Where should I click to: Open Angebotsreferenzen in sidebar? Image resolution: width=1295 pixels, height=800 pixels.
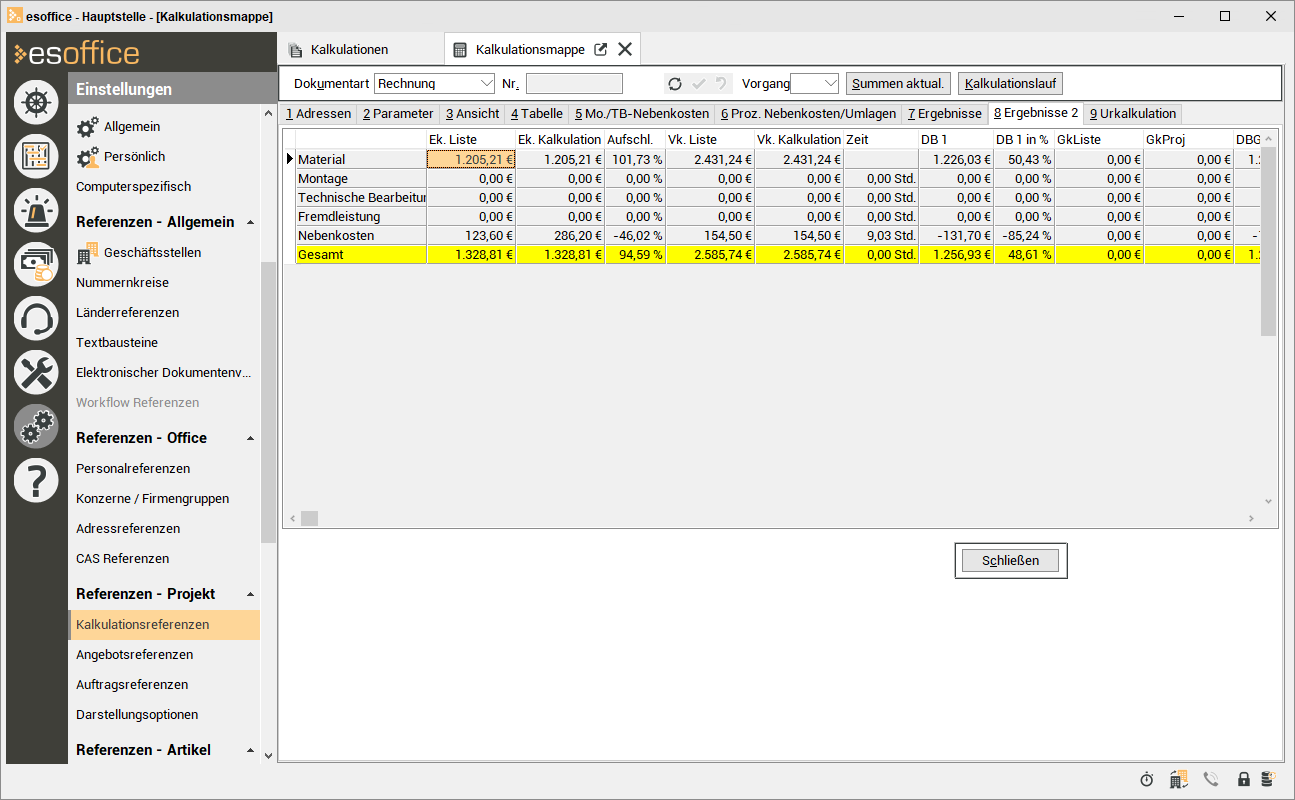[135, 655]
